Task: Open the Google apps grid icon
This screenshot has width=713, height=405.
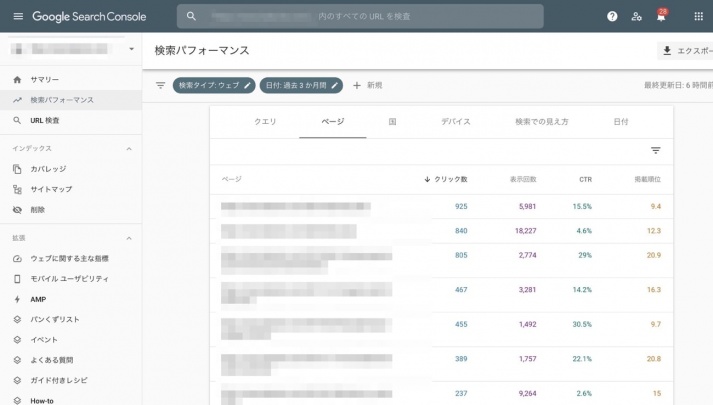Action: tap(698, 16)
